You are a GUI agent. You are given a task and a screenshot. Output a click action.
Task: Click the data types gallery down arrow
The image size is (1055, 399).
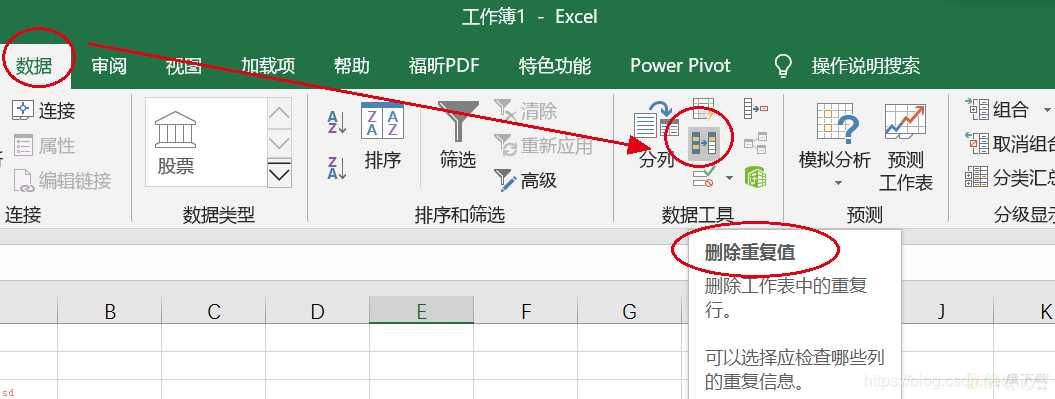click(x=279, y=143)
